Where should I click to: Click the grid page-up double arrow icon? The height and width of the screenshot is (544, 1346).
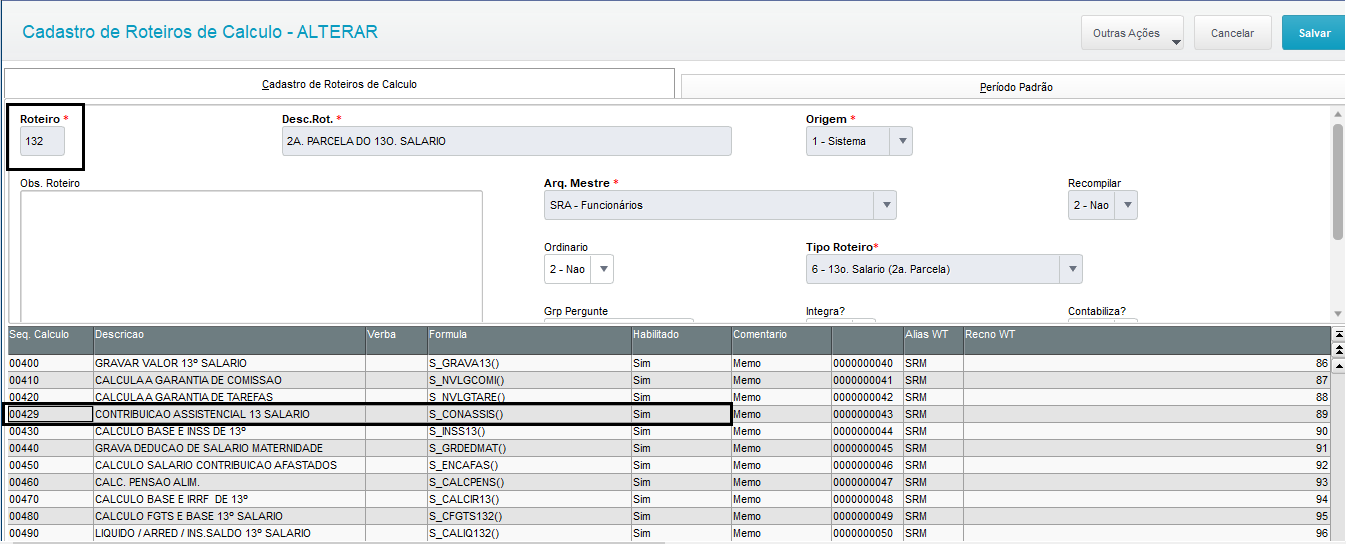pos(1339,350)
